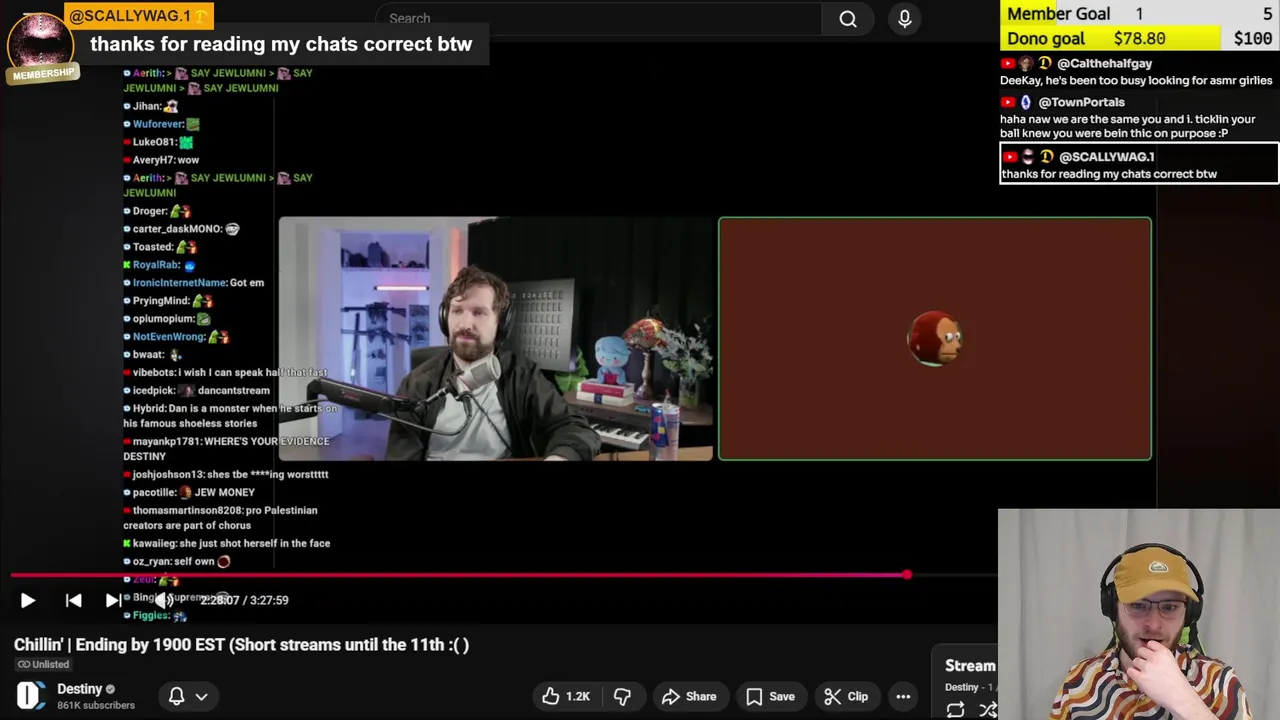Screen dimensions: 1280x720
Task: Click chat line 'oz_ryan: self own'
Action: pos(177,562)
